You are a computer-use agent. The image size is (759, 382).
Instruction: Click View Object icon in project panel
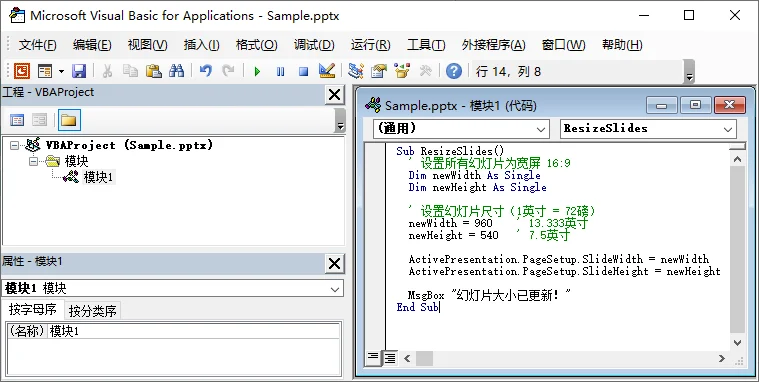(x=40, y=120)
